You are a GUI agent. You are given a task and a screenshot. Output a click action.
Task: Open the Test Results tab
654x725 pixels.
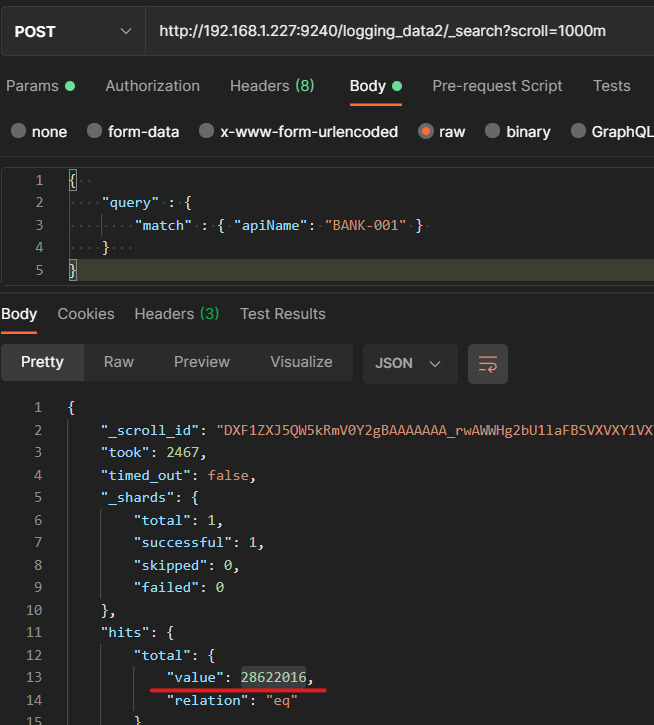pyautogui.click(x=282, y=314)
